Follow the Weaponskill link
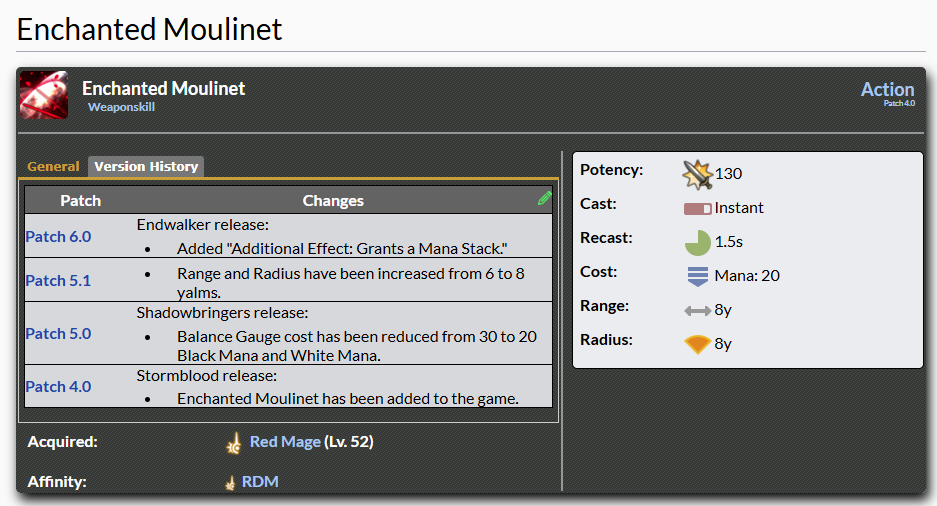Image resolution: width=937 pixels, height=506 pixels. click(121, 107)
